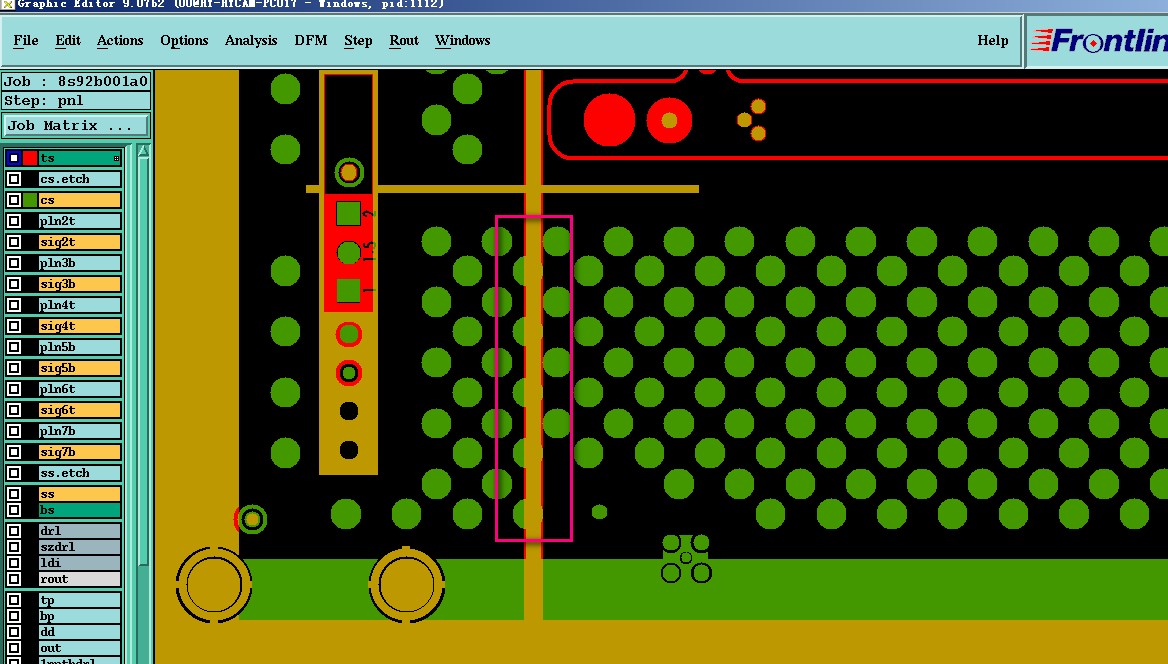Enable display of the drl layer

tap(13, 531)
